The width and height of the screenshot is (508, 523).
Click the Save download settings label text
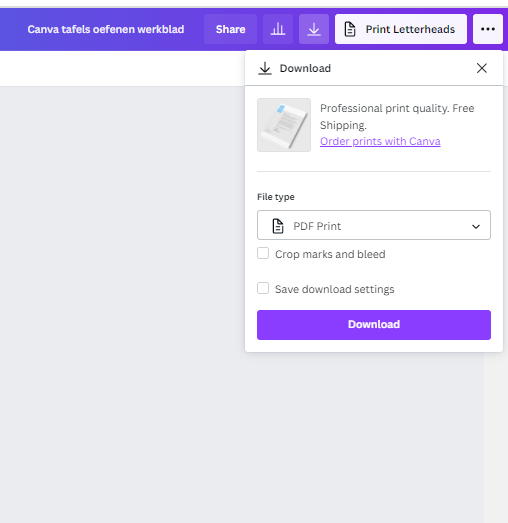335,289
